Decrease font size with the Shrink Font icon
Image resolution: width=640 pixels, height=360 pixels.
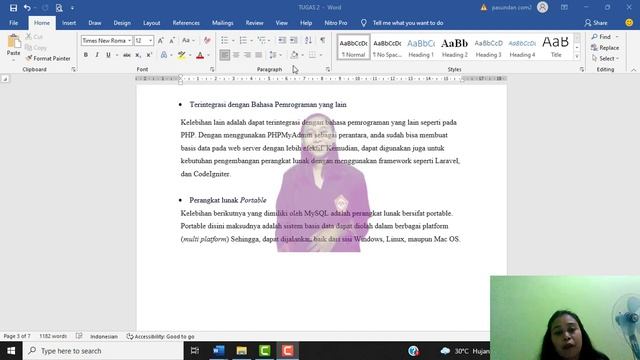click(172, 40)
